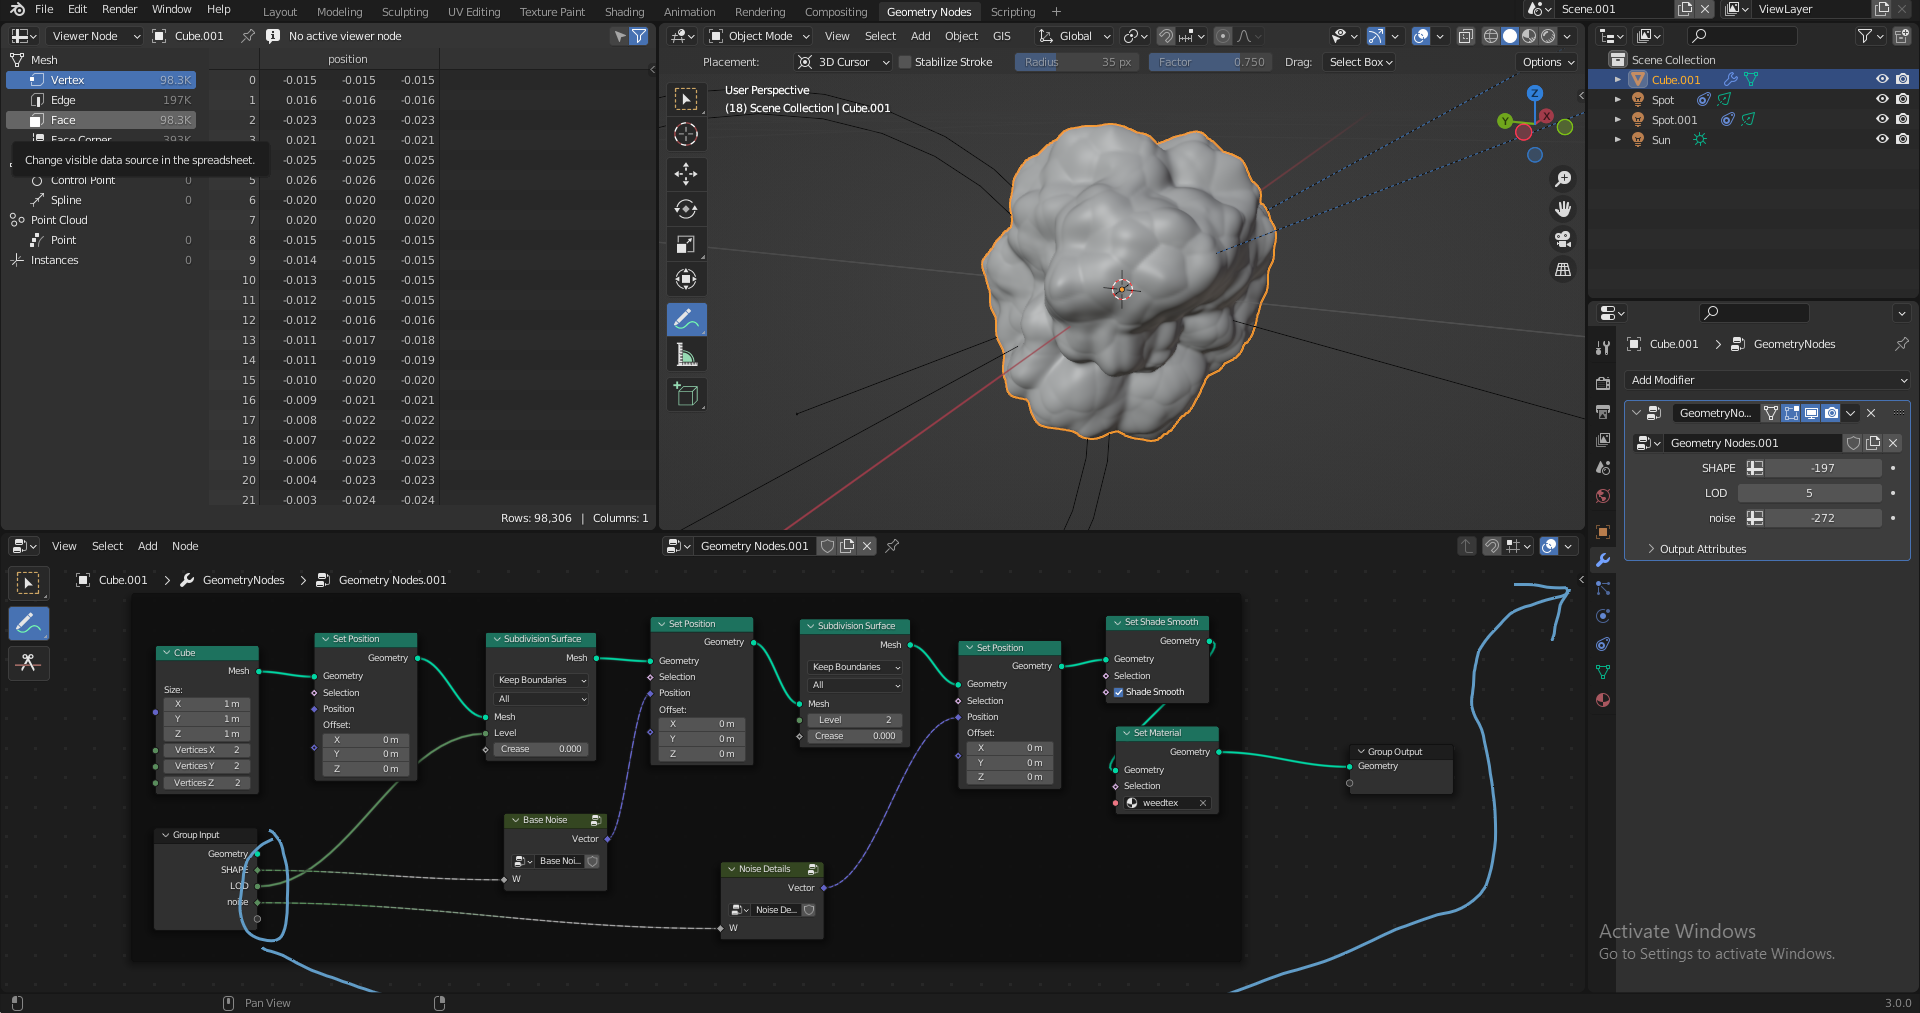Open the Render menu
Viewport: 1920px width, 1013px height.
[119, 9]
